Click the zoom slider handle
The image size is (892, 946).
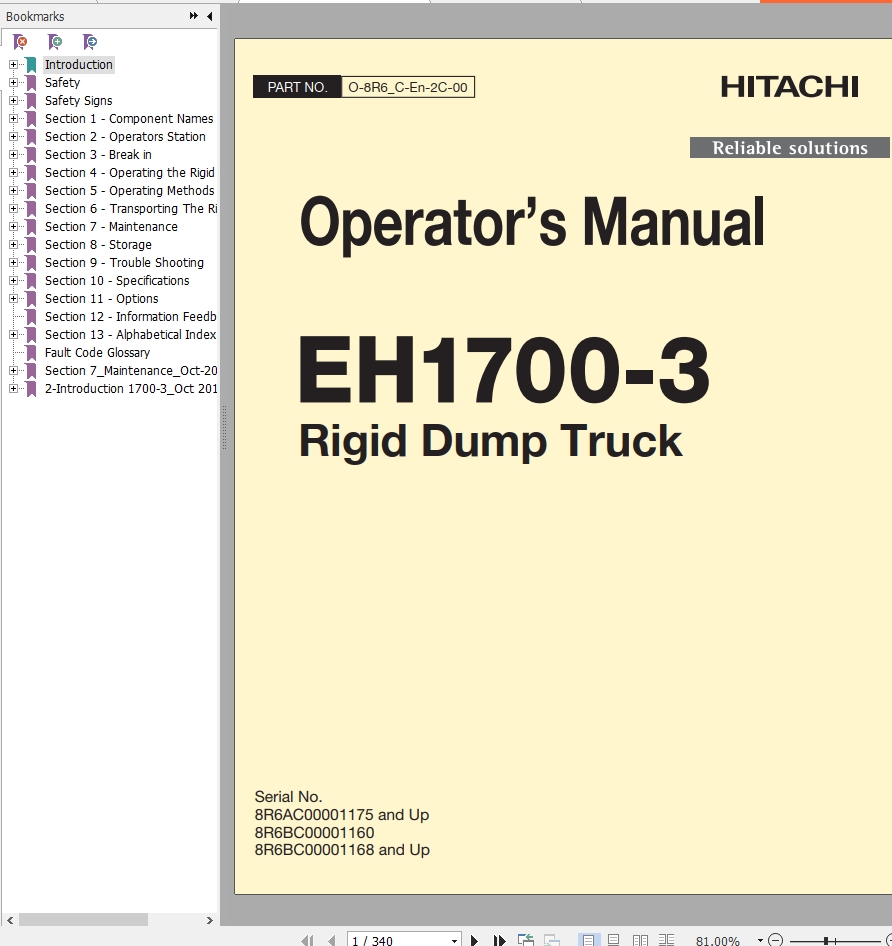tap(825, 940)
